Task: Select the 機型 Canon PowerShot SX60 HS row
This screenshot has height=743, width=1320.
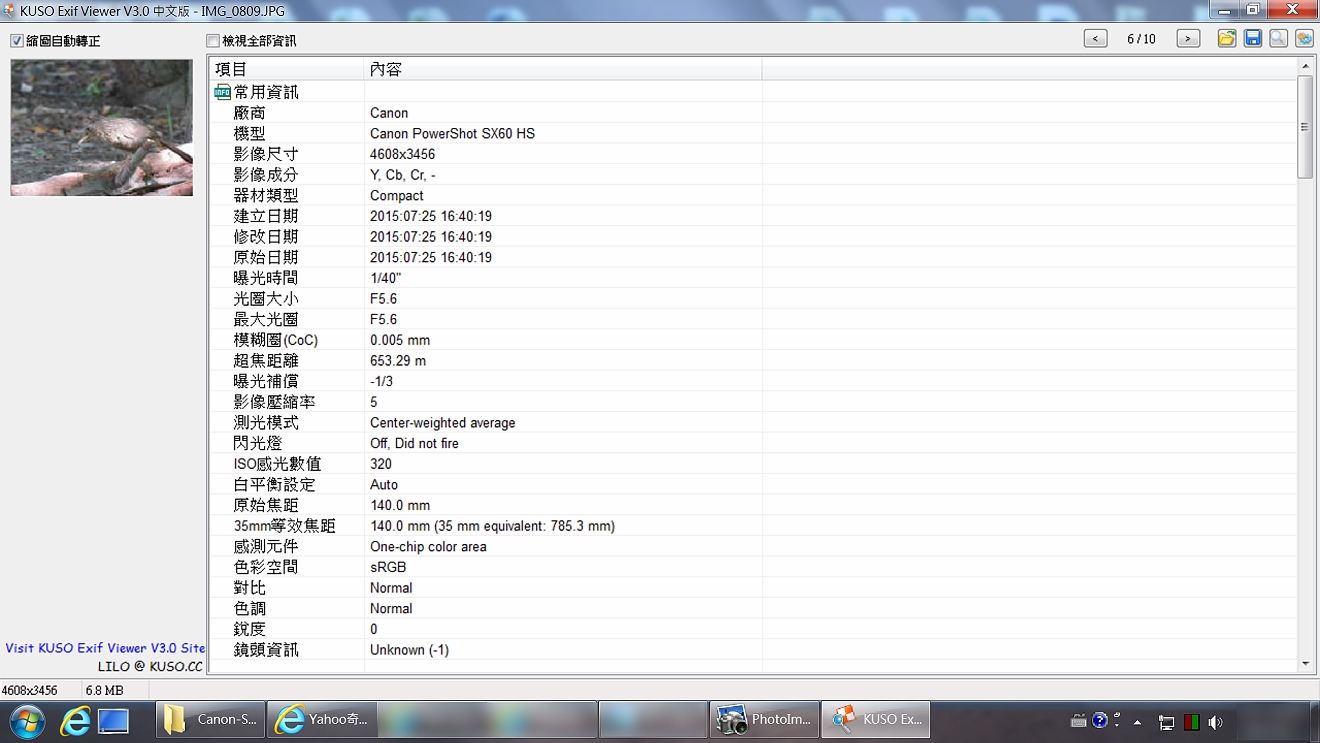Action: (x=752, y=133)
